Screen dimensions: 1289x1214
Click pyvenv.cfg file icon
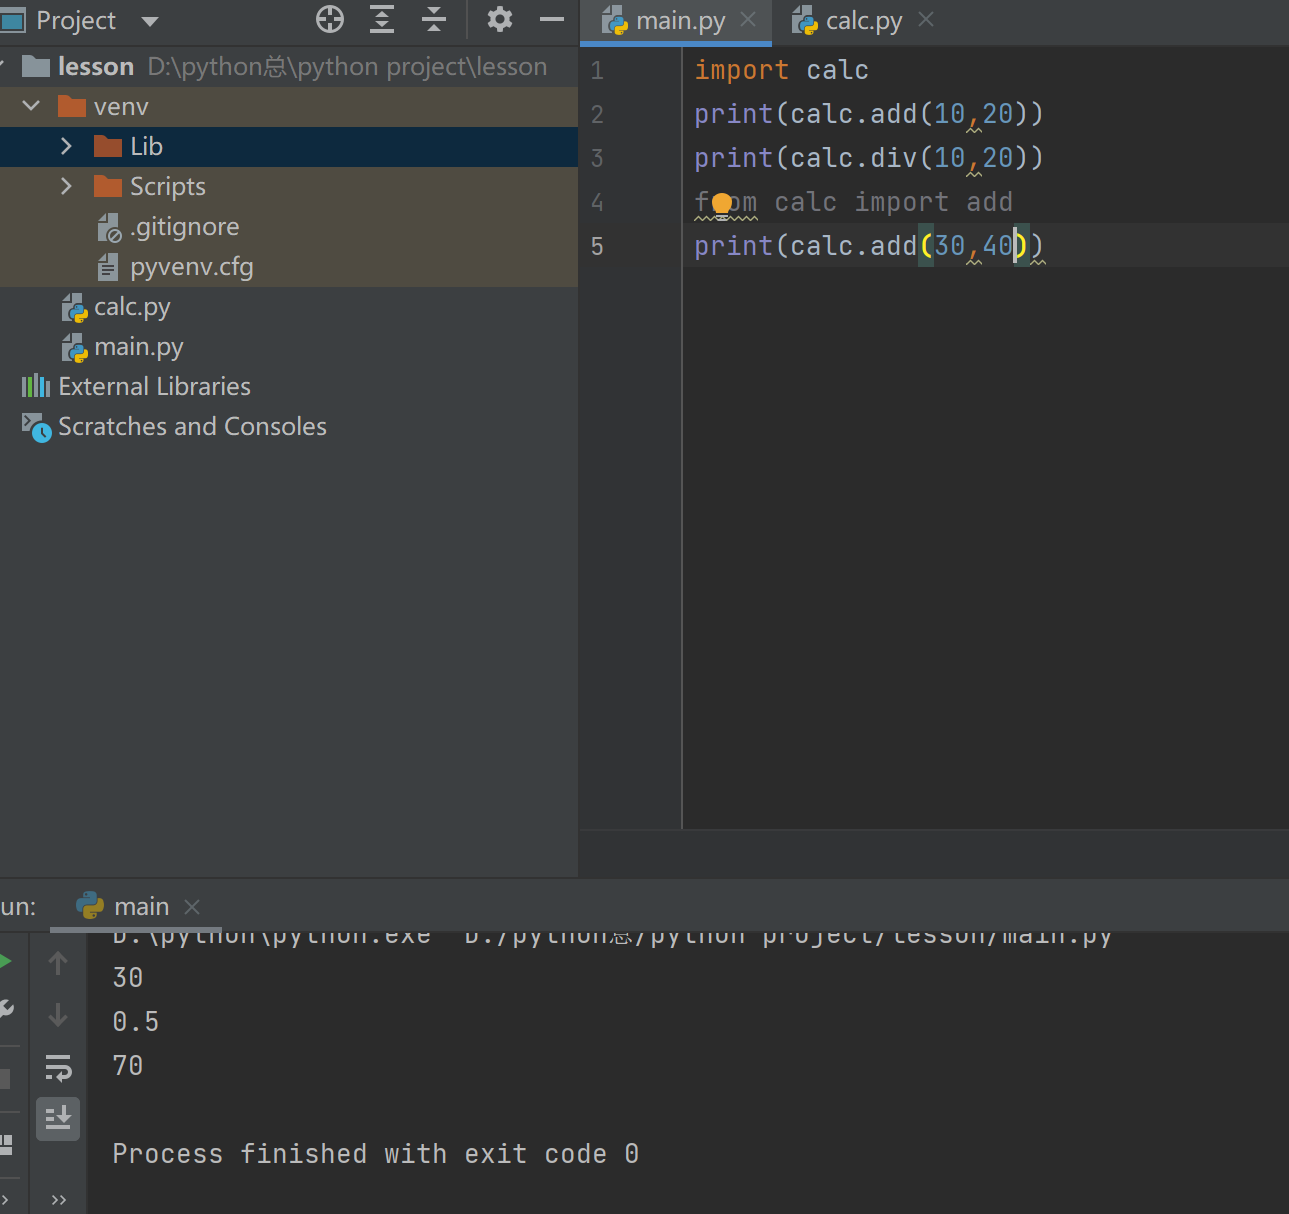coord(108,267)
